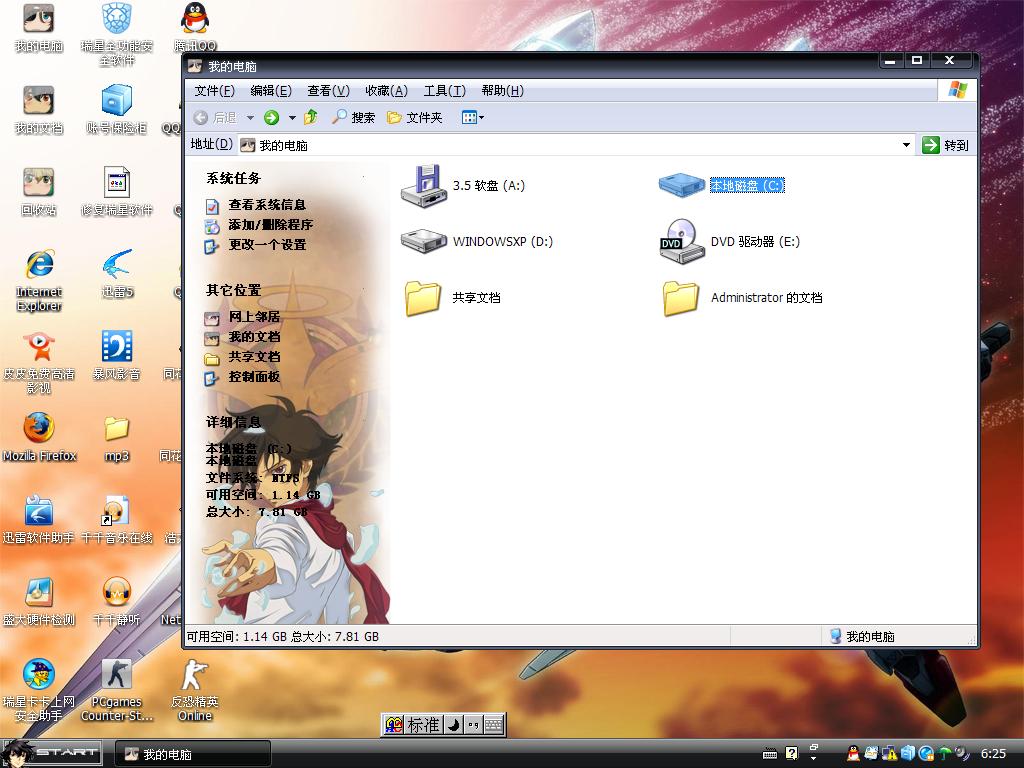Toggle the punctuation mode button on IME bar
This screenshot has height=768, width=1024.
pyautogui.click(x=473, y=725)
